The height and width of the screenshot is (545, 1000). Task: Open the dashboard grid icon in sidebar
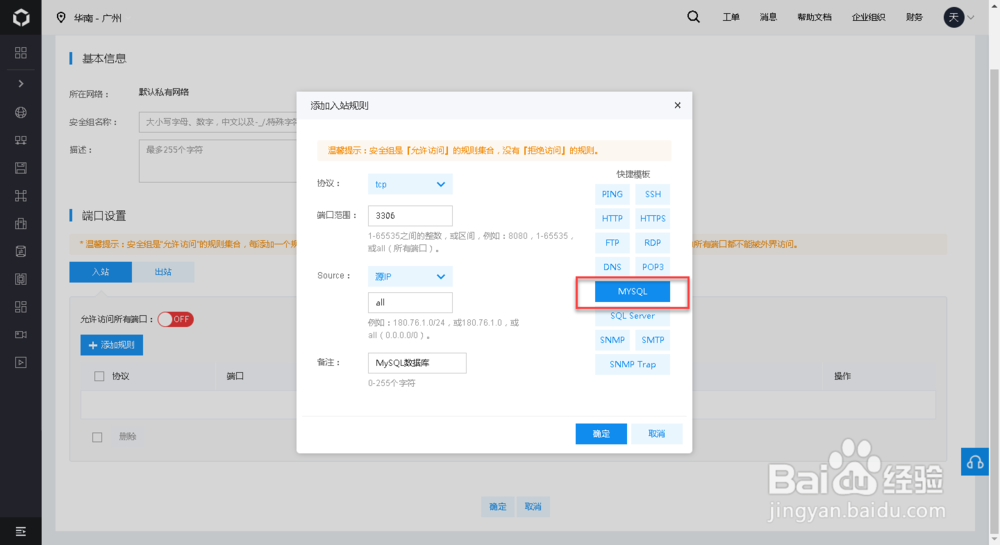(21, 53)
